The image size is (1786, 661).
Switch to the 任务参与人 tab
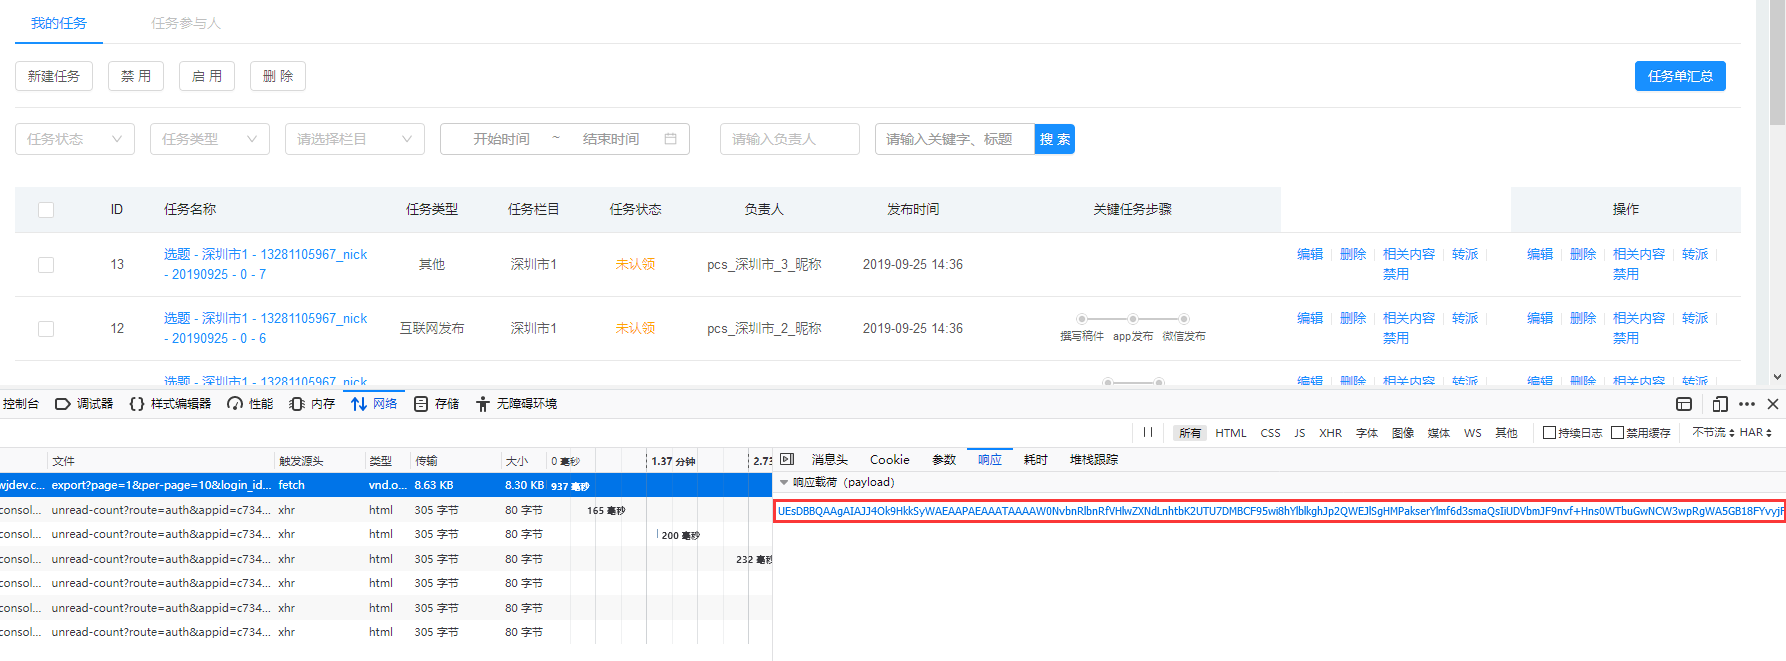click(186, 23)
